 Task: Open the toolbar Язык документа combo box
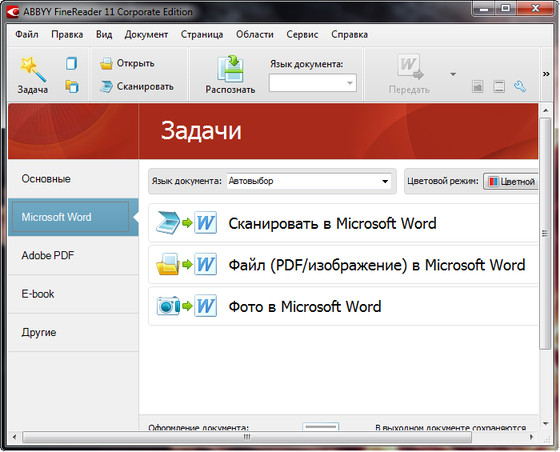[x=312, y=83]
